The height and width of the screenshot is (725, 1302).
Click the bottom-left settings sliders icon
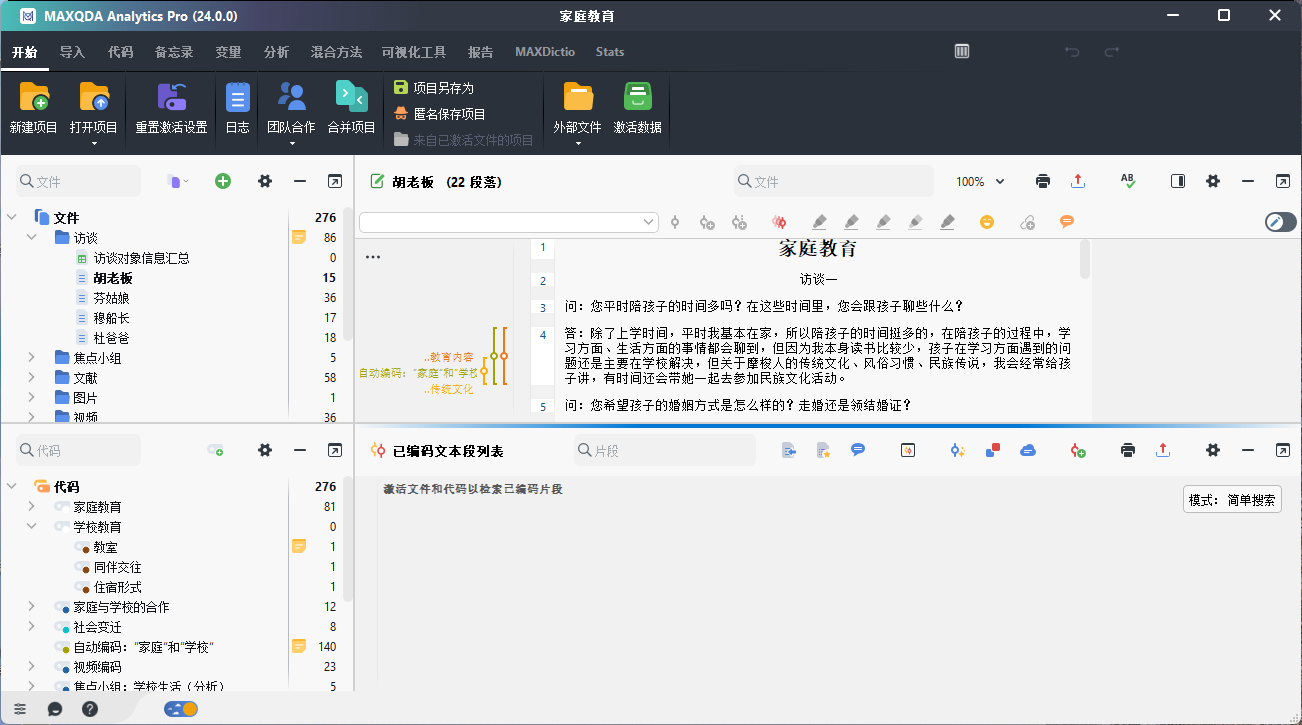[x=20, y=709]
